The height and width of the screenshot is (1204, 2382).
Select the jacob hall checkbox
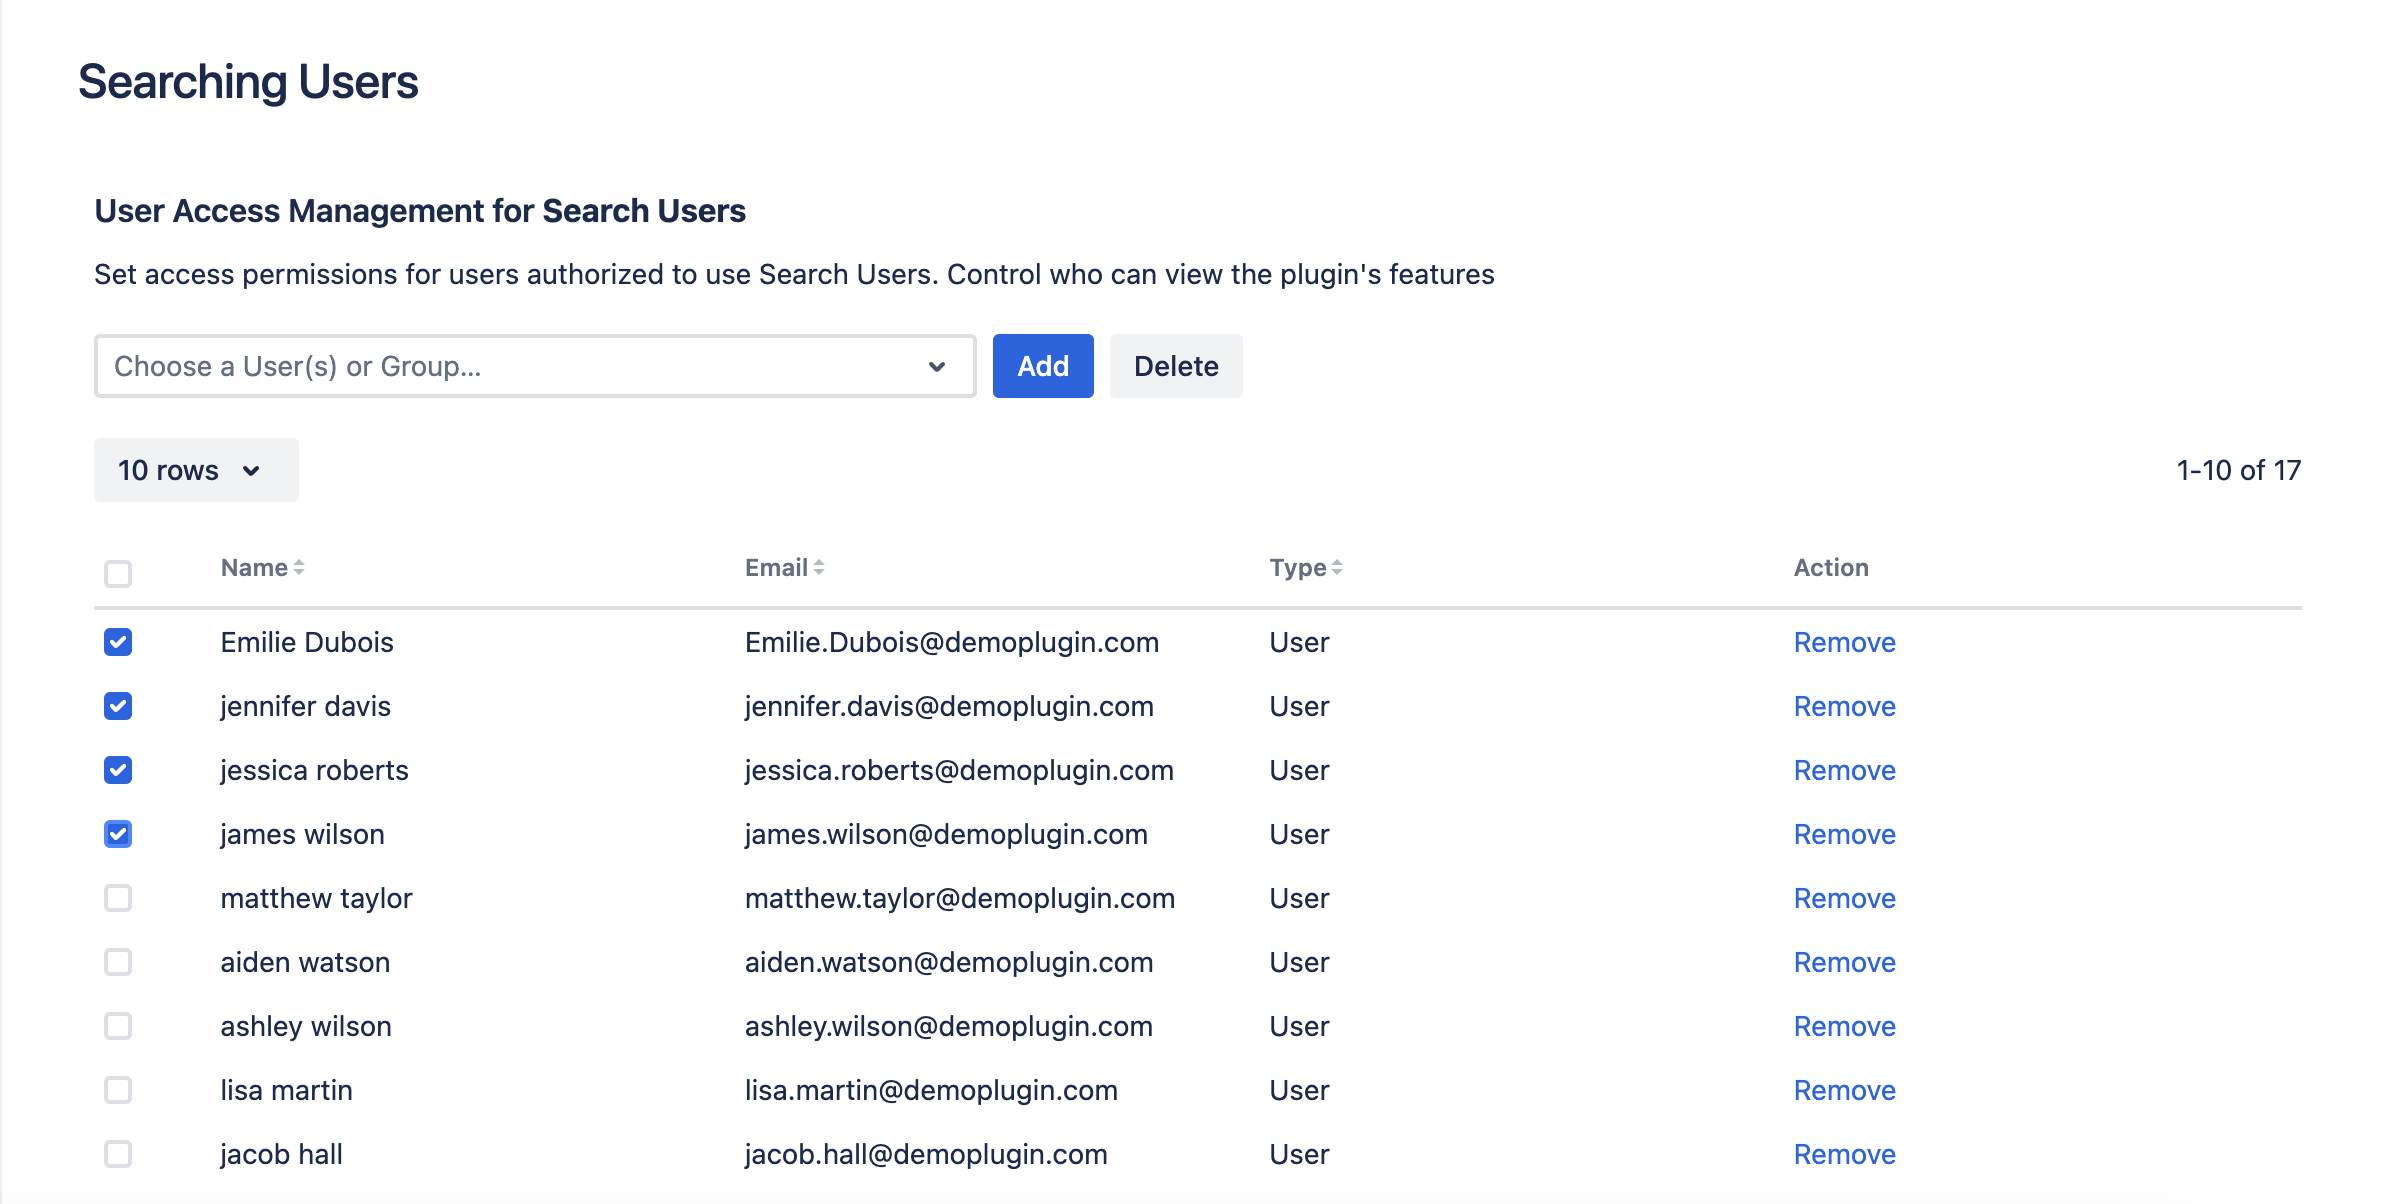[x=118, y=1154]
